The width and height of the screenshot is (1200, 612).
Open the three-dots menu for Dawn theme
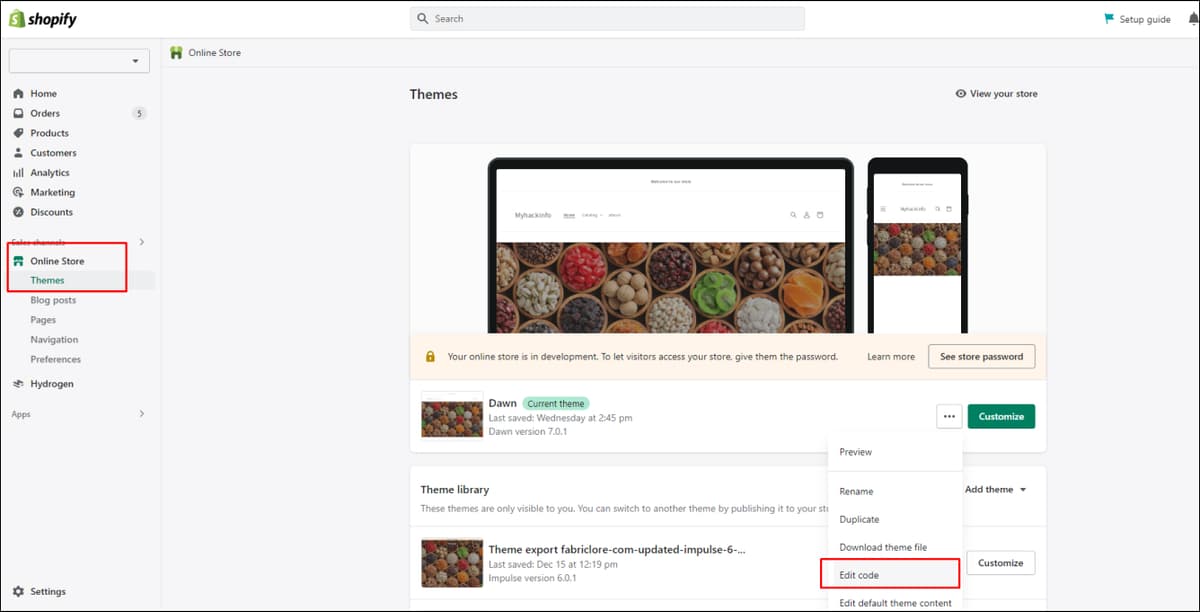(x=949, y=416)
